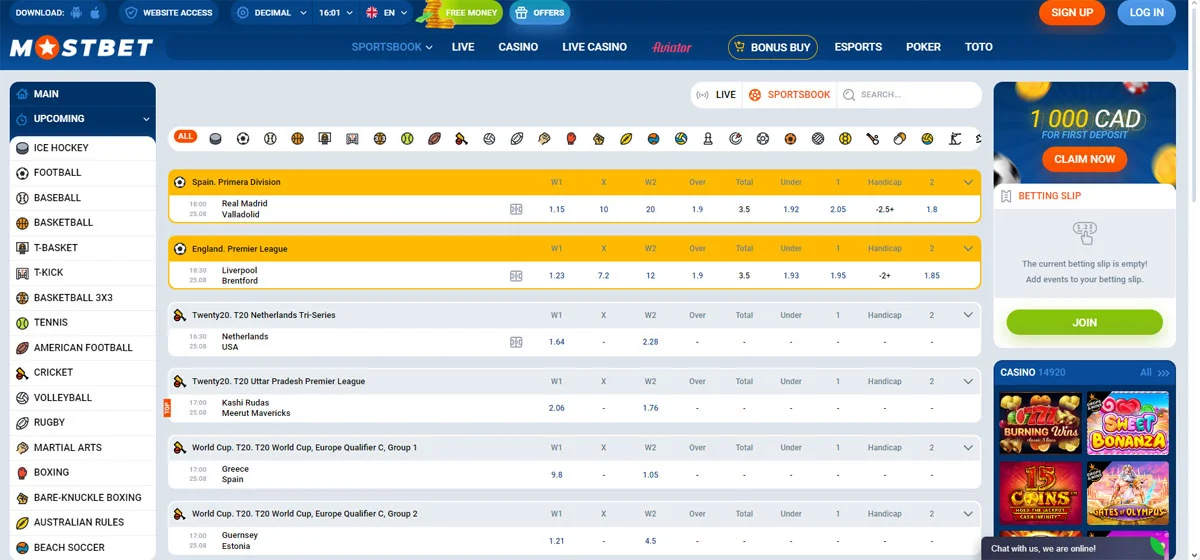Select the cricket filter icon in sports row
This screenshot has height=560, width=1200.
point(461,138)
